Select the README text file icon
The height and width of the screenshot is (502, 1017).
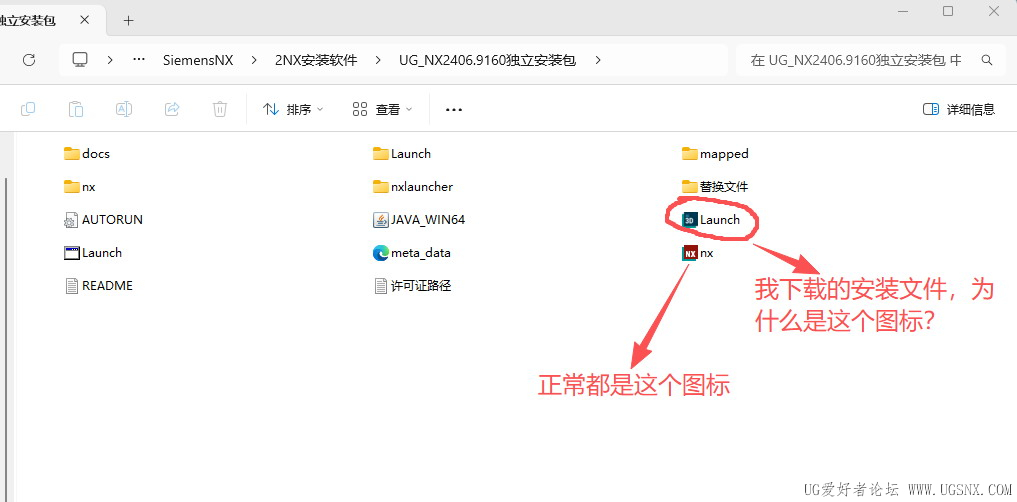tap(71, 285)
